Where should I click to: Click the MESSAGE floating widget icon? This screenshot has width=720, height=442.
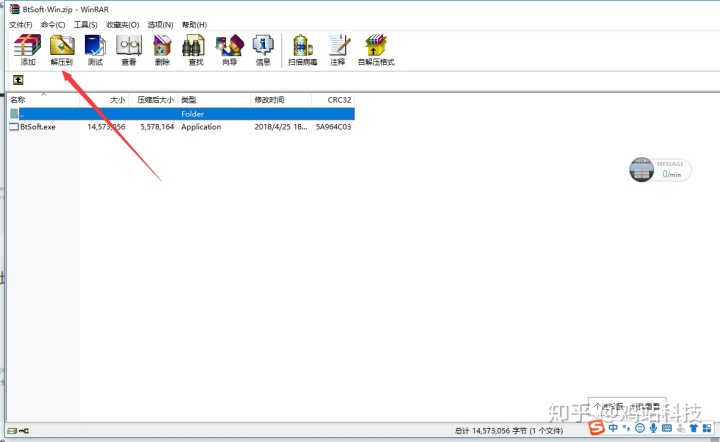(x=641, y=169)
